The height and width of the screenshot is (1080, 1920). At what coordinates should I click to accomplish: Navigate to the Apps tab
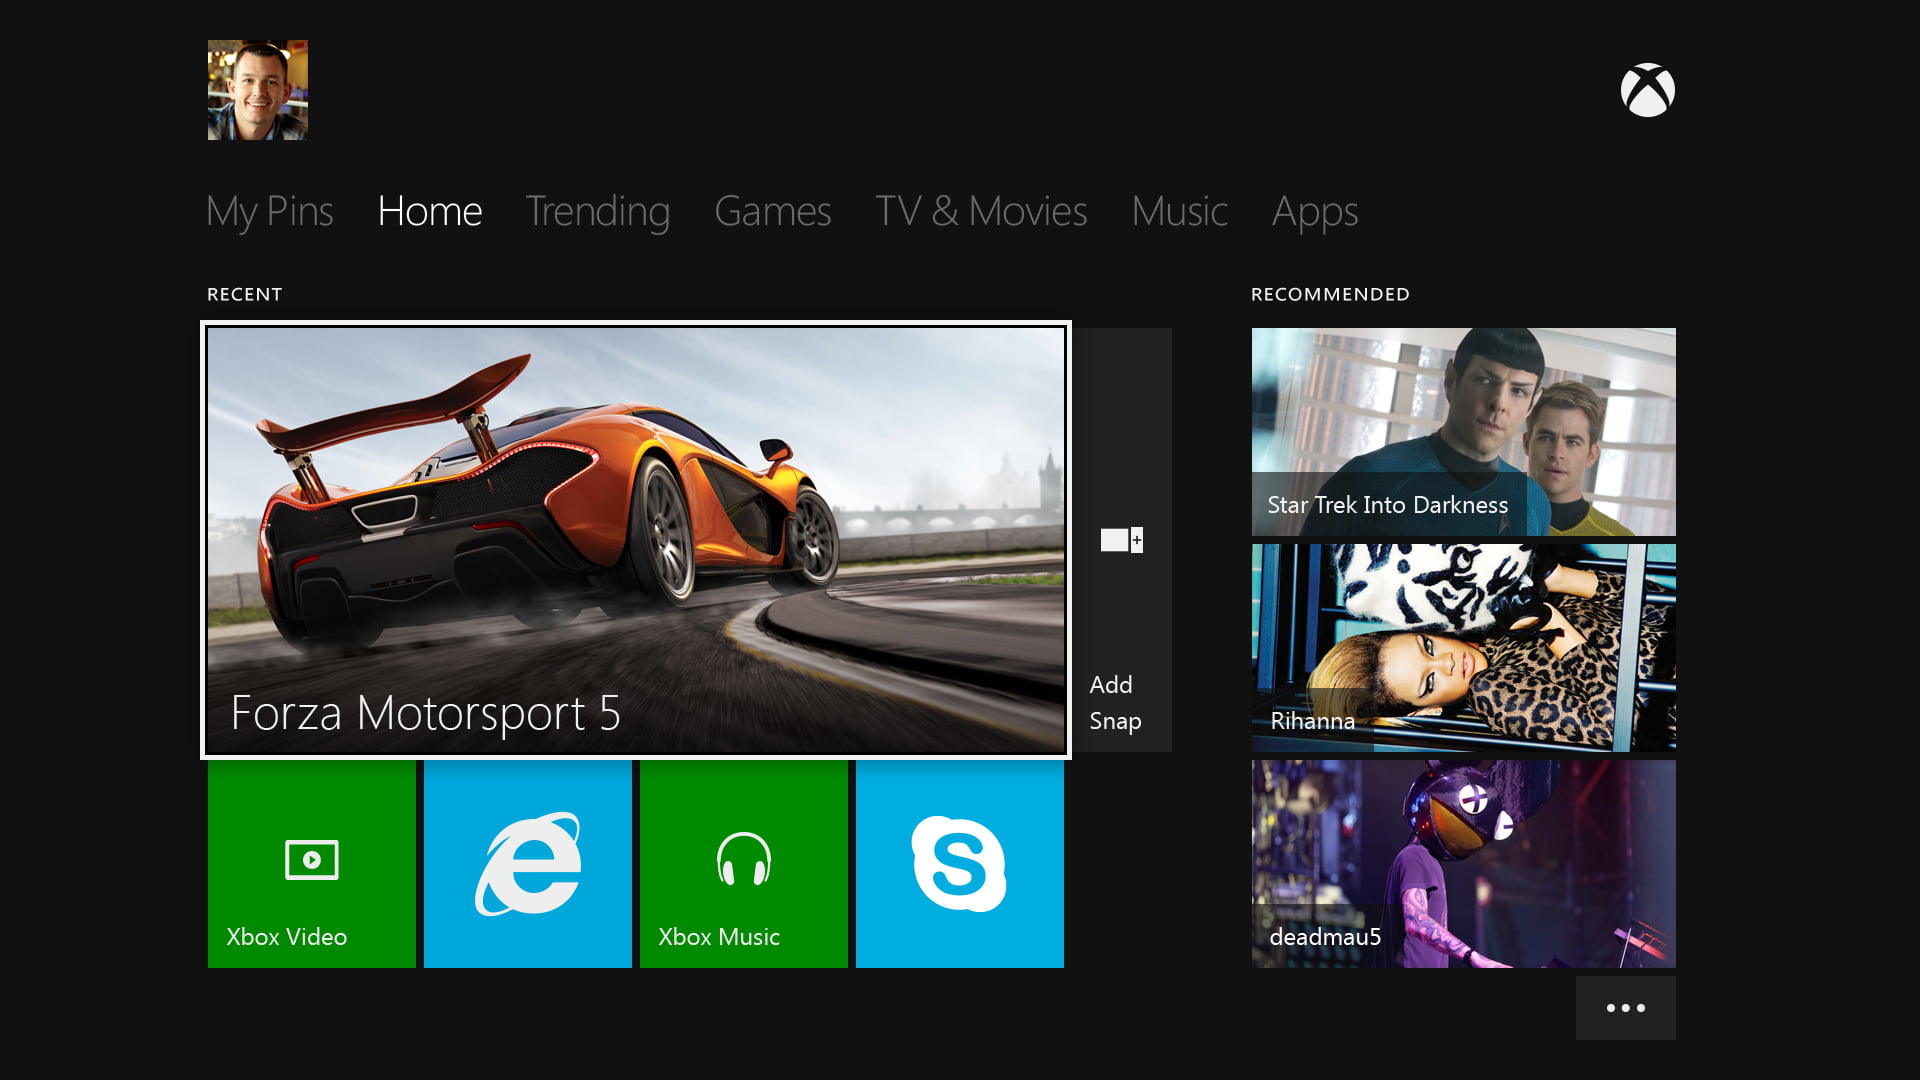click(1314, 211)
